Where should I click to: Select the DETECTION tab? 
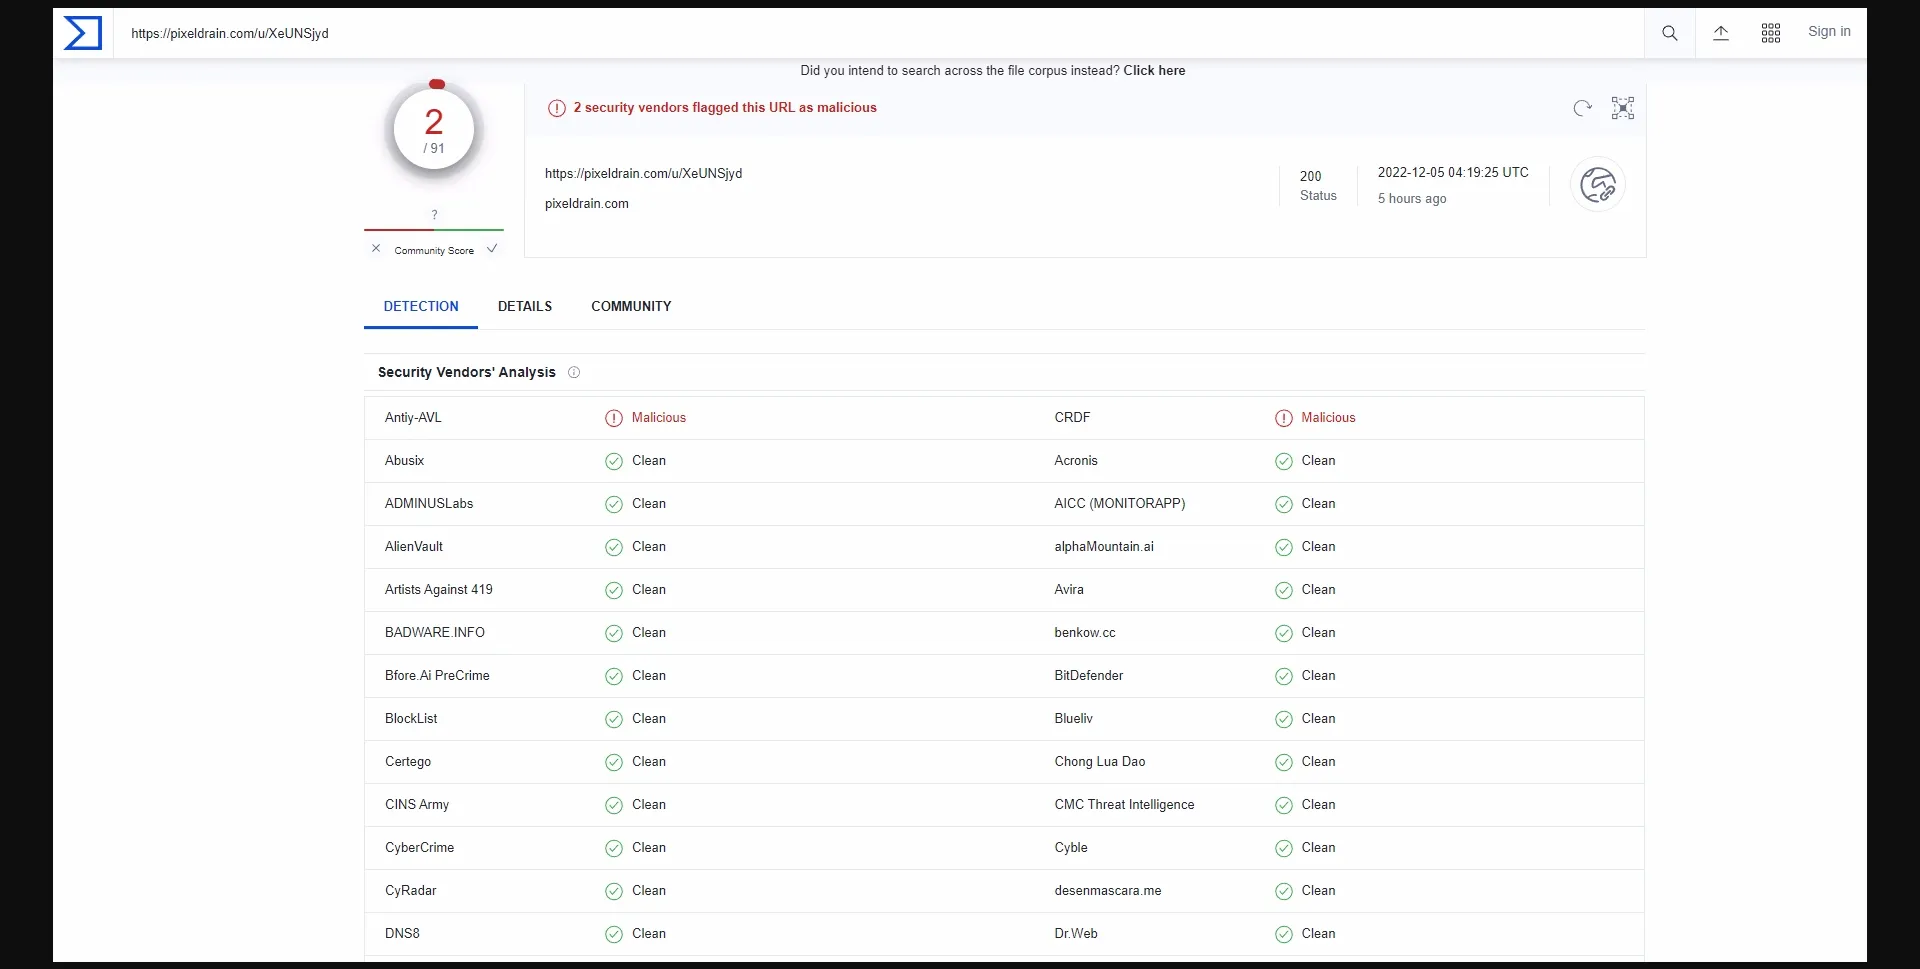tap(420, 306)
